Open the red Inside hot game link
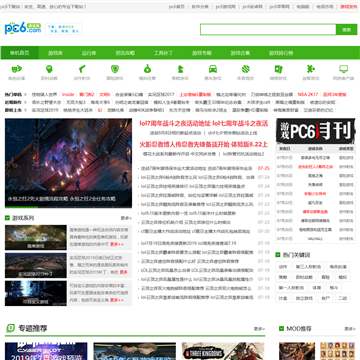 [68, 94]
